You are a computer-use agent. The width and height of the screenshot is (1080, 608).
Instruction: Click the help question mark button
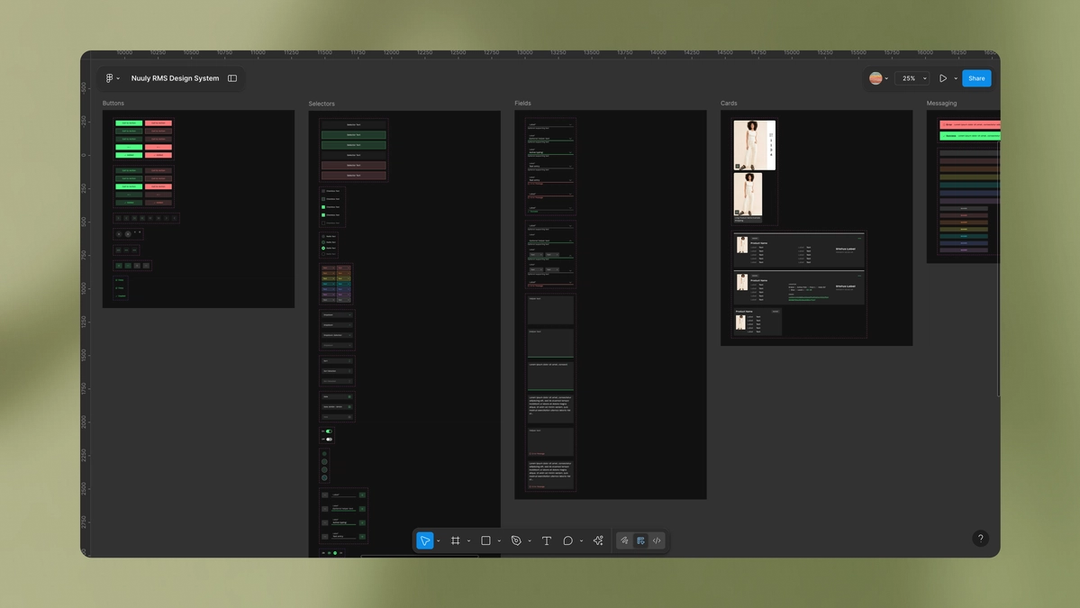pos(980,538)
